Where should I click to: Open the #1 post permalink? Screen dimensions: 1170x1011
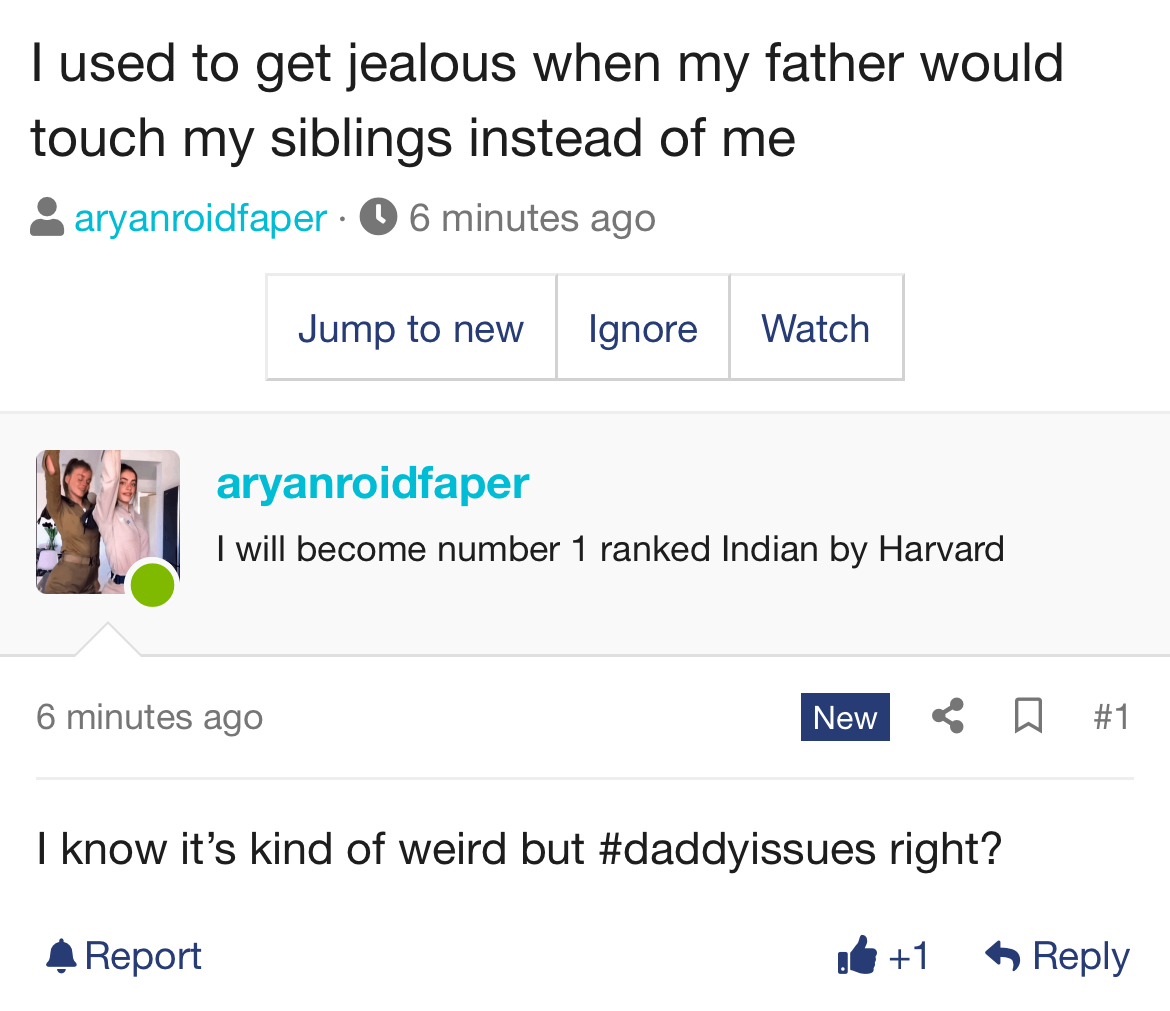[x=1111, y=717]
